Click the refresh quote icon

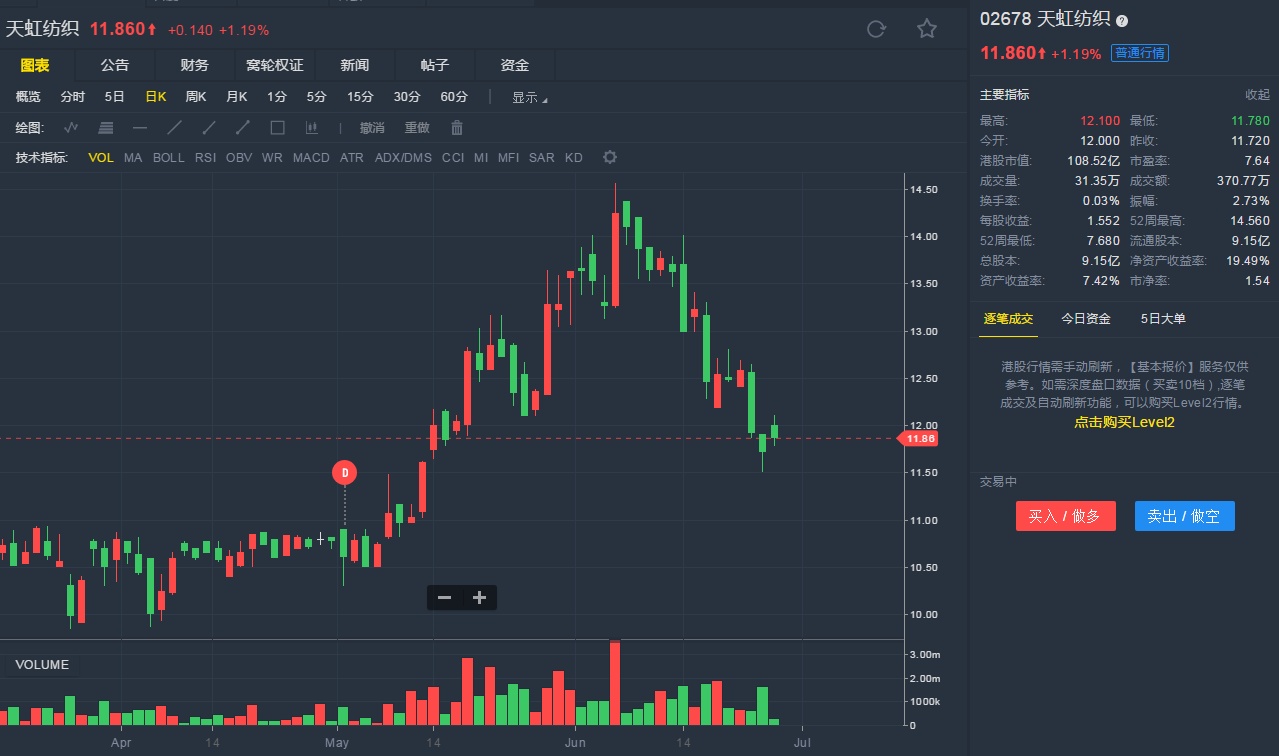point(876,29)
